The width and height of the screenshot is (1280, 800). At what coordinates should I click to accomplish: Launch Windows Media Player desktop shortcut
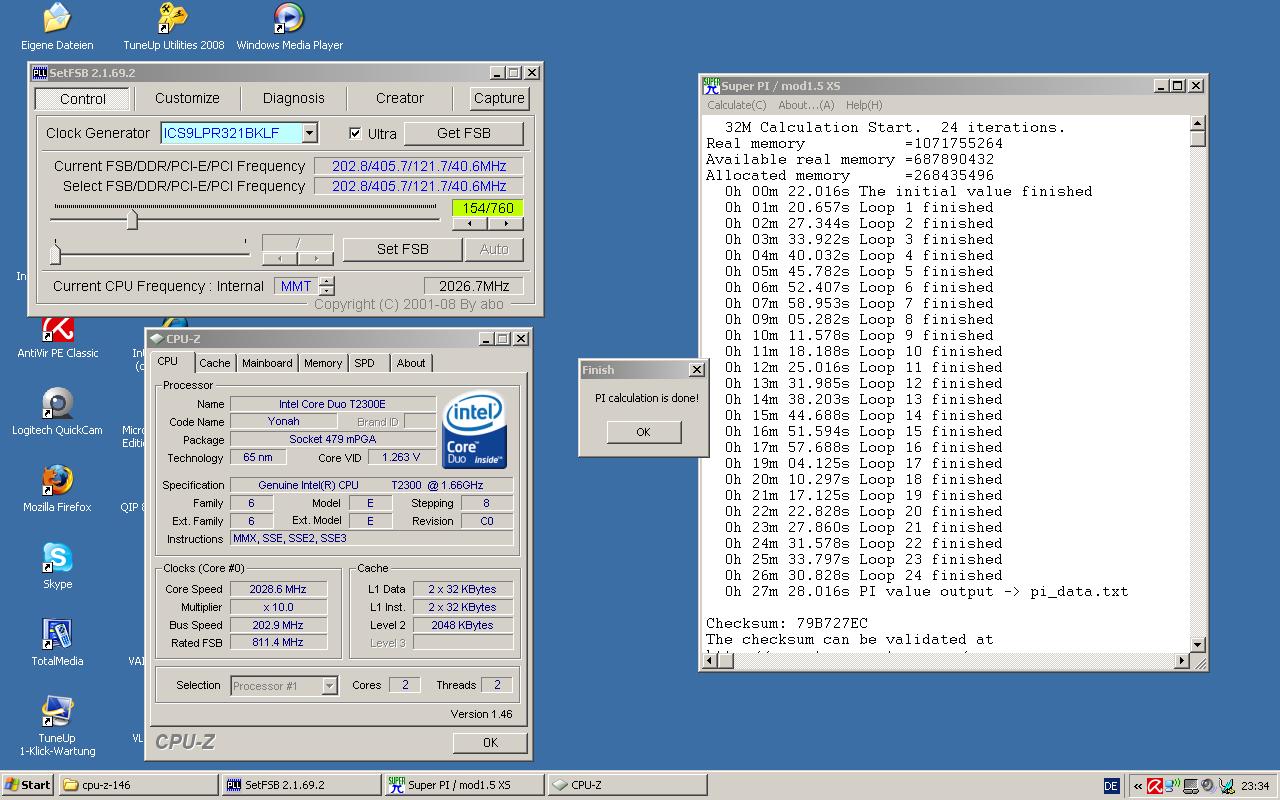click(289, 27)
